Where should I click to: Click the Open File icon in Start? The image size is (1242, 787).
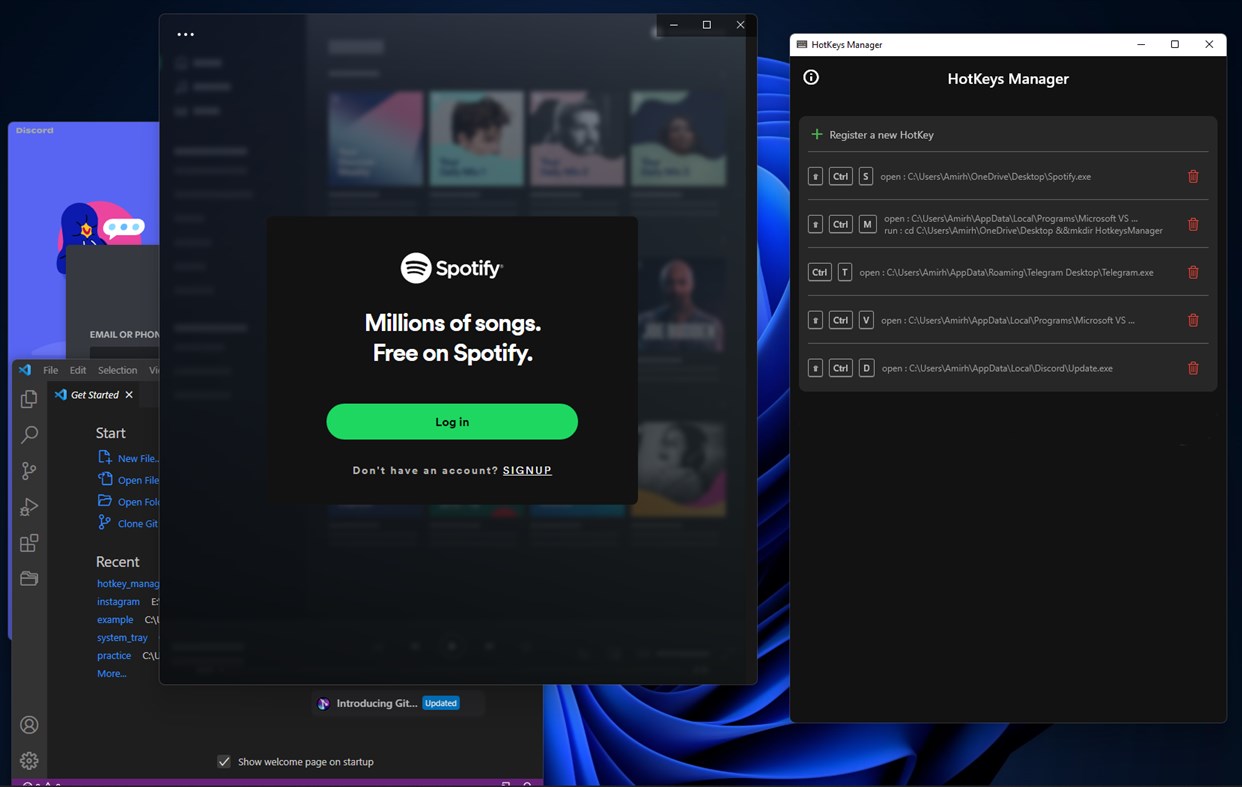tap(105, 479)
